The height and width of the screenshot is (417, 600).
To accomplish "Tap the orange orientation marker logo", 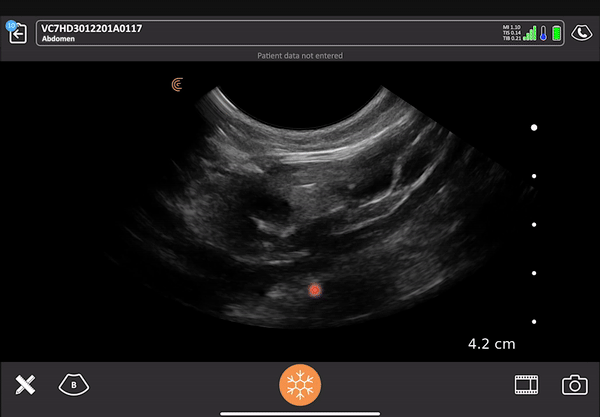I will point(177,85).
